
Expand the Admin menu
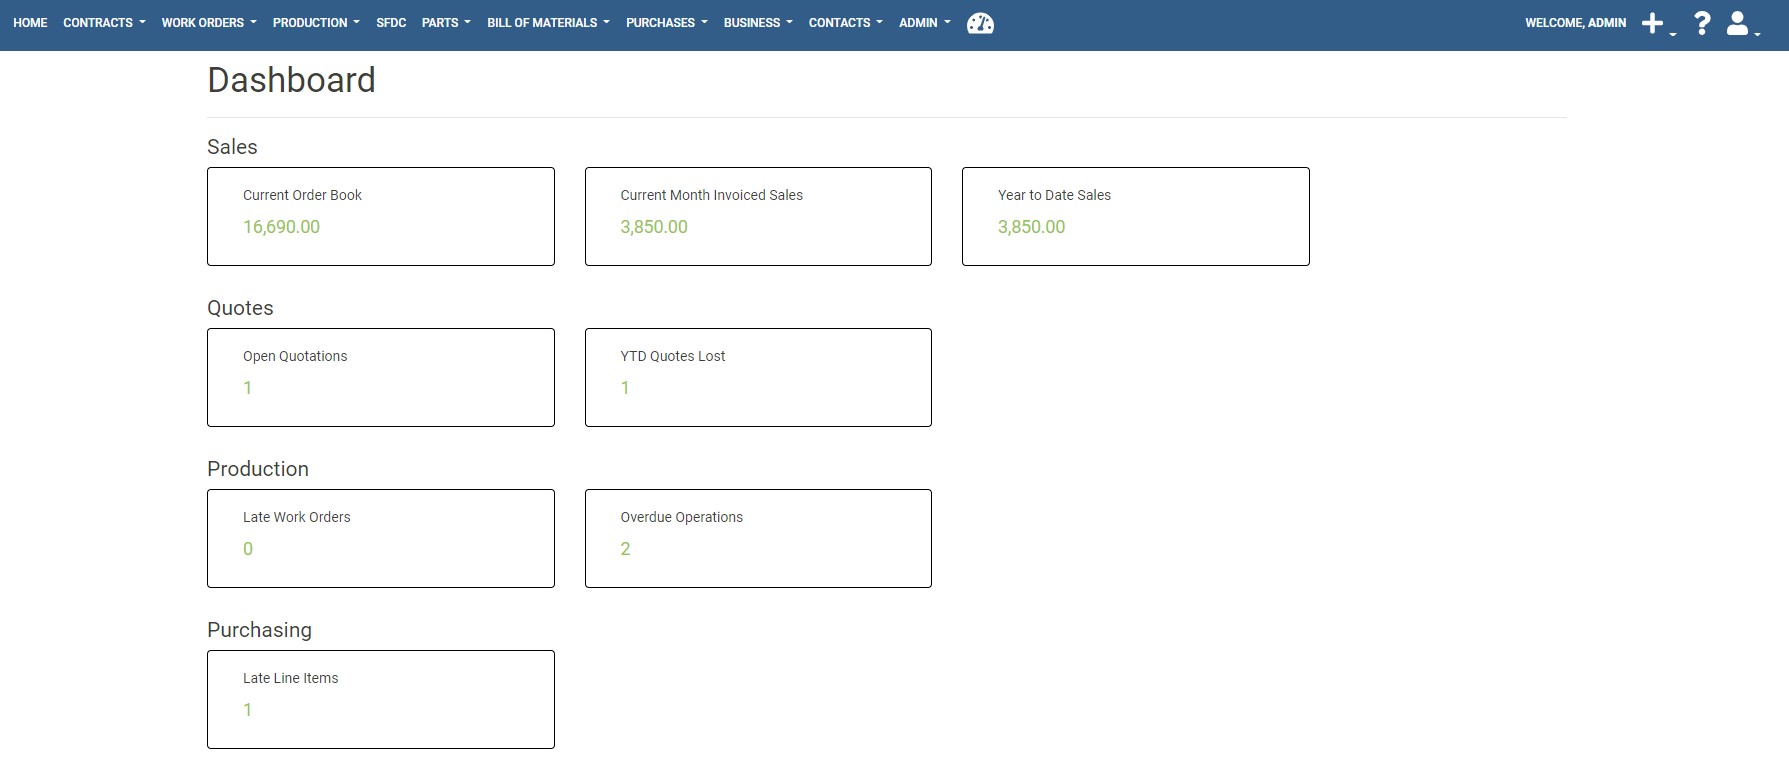924,22
